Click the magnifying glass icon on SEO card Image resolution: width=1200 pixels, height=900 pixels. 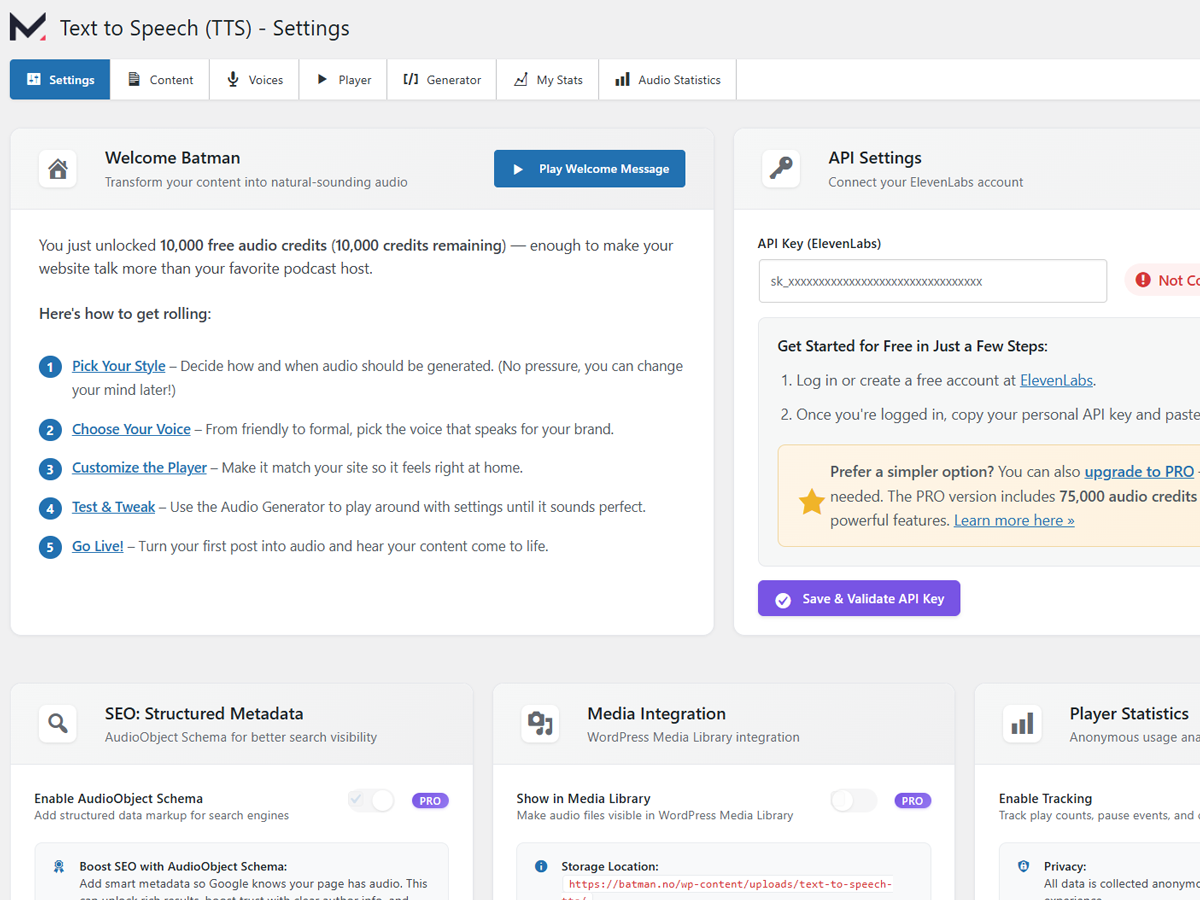coord(57,724)
